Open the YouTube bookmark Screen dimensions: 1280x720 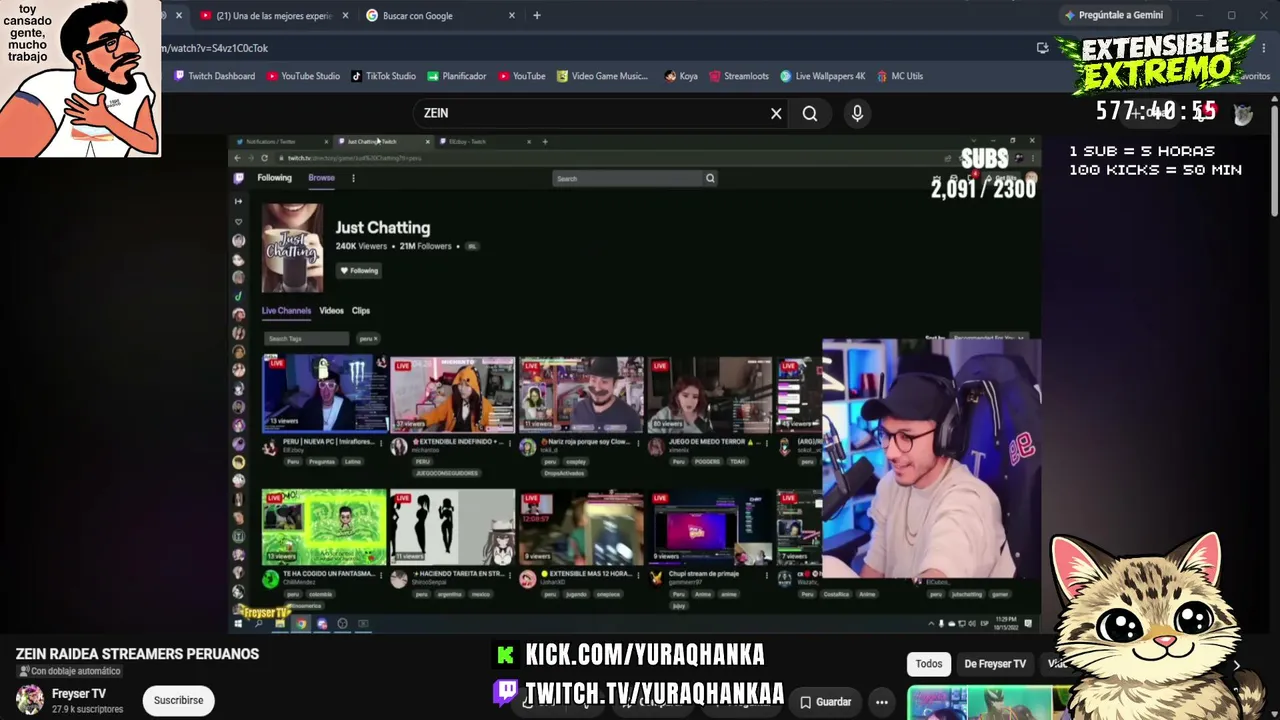[x=522, y=76]
